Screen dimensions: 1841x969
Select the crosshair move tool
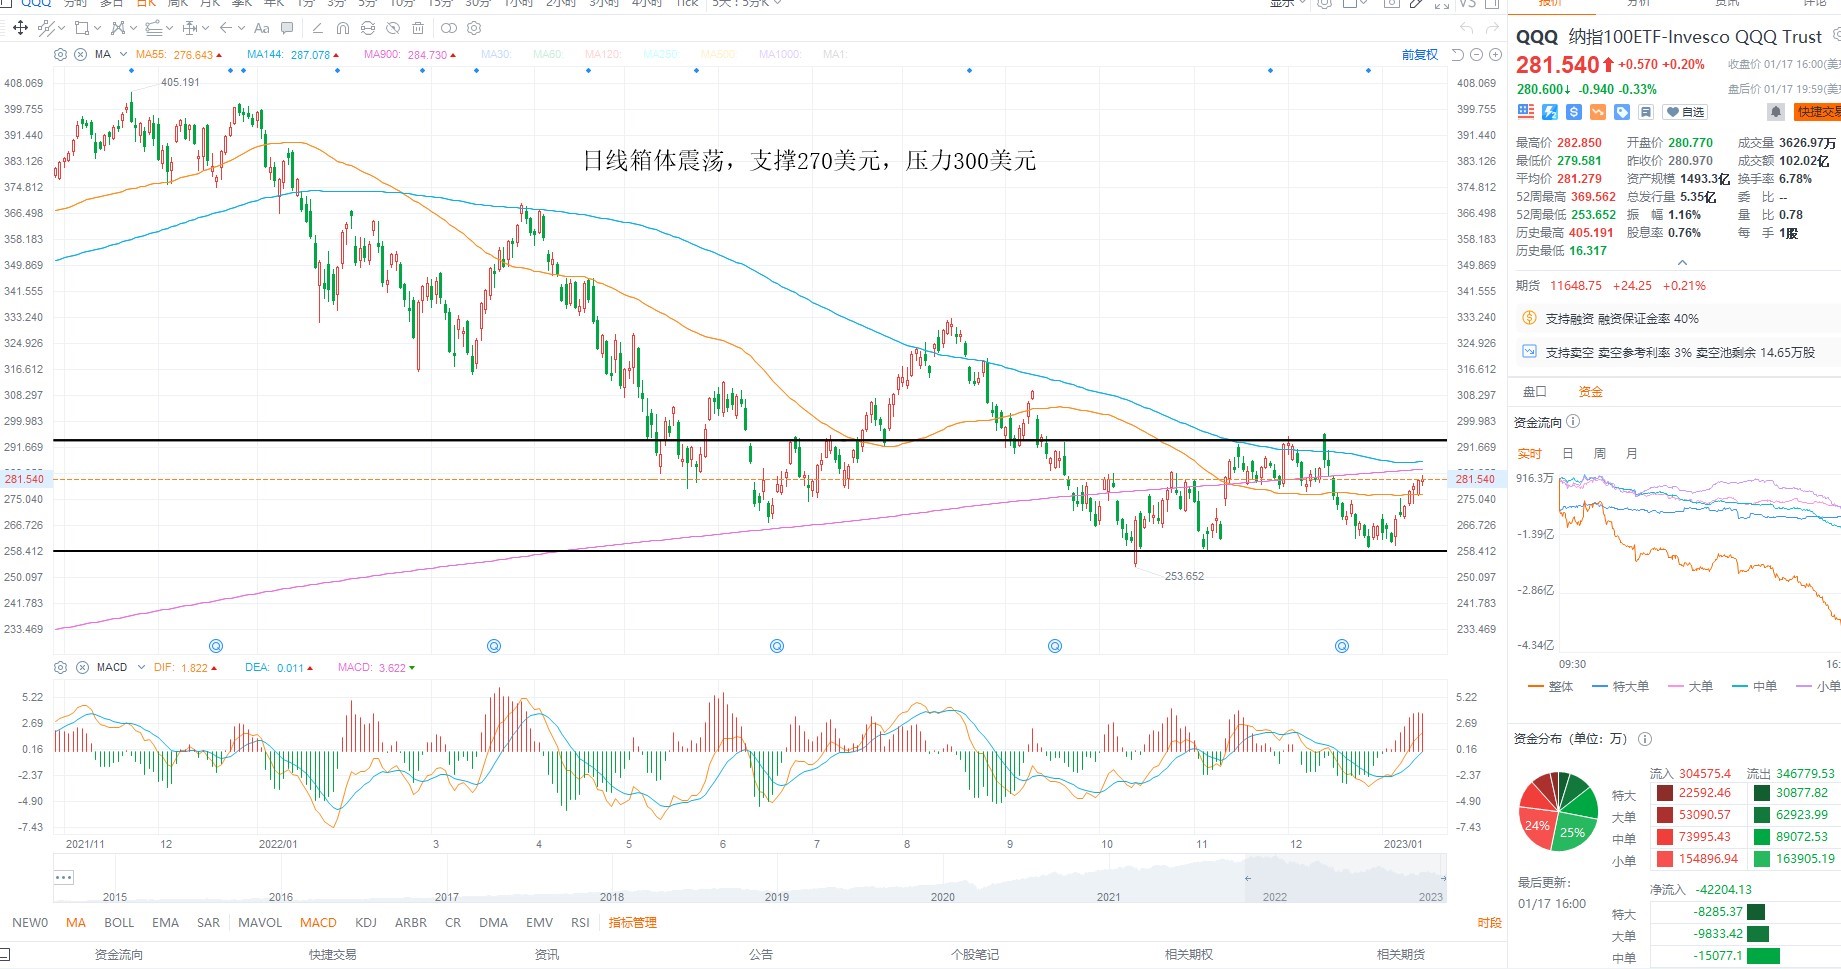coord(20,28)
